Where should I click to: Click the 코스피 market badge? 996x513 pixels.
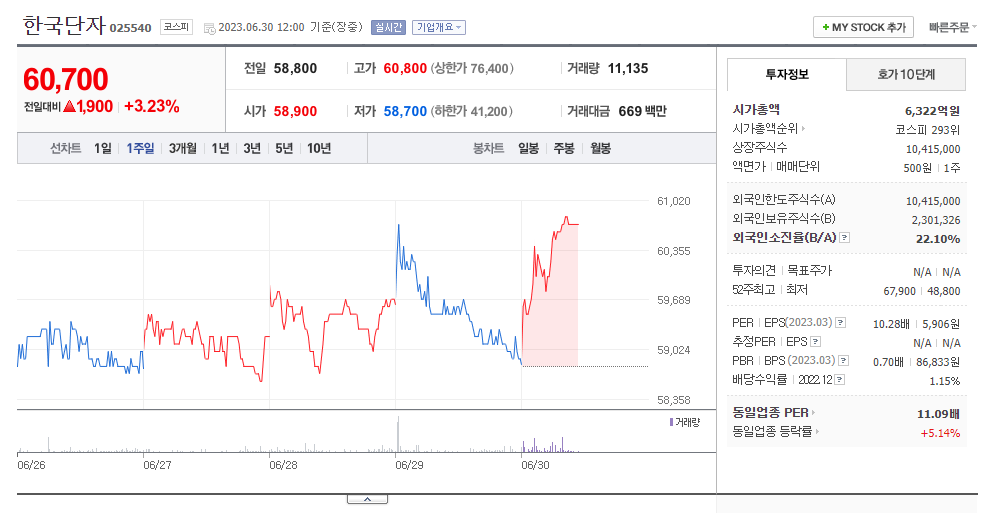(176, 27)
